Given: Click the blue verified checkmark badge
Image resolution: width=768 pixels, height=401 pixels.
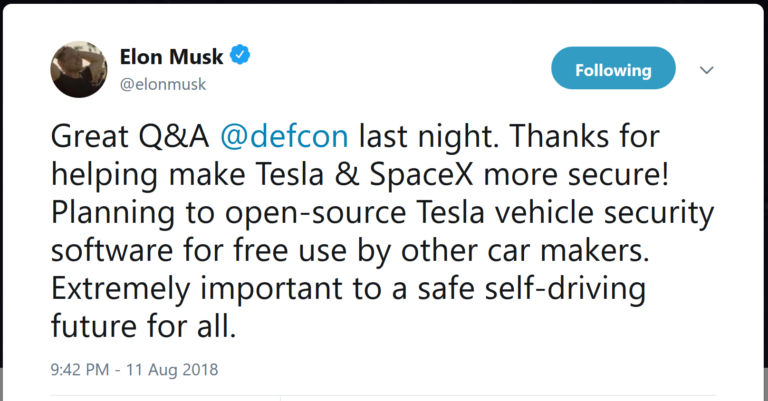Looking at the screenshot, I should coord(240,55).
